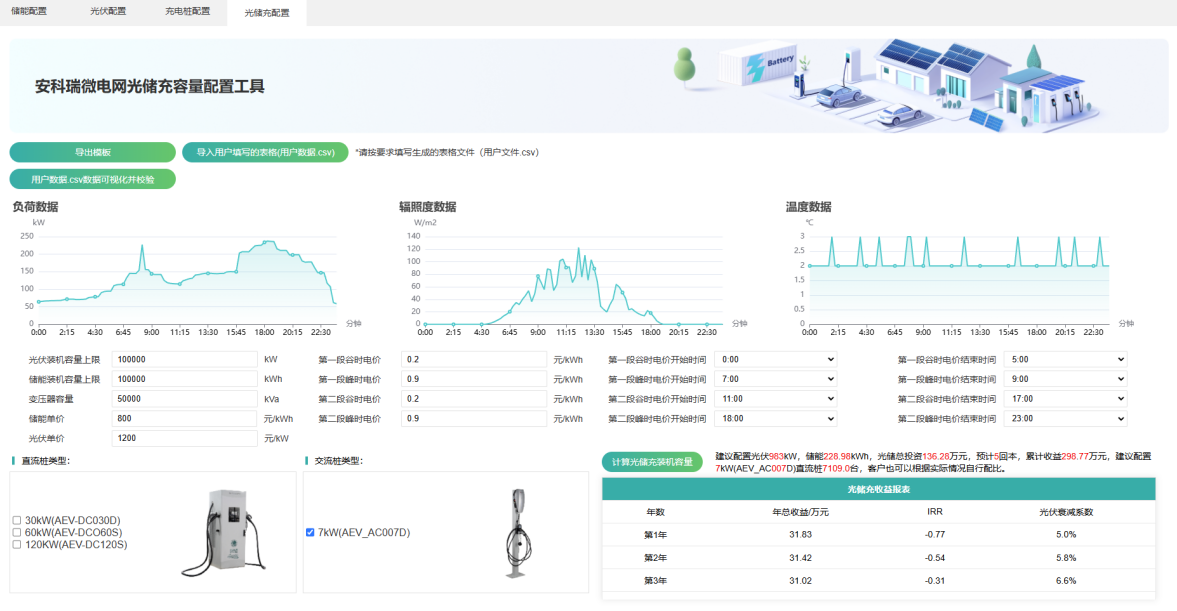点击光伏装机容量上限输入框

click(x=185, y=358)
